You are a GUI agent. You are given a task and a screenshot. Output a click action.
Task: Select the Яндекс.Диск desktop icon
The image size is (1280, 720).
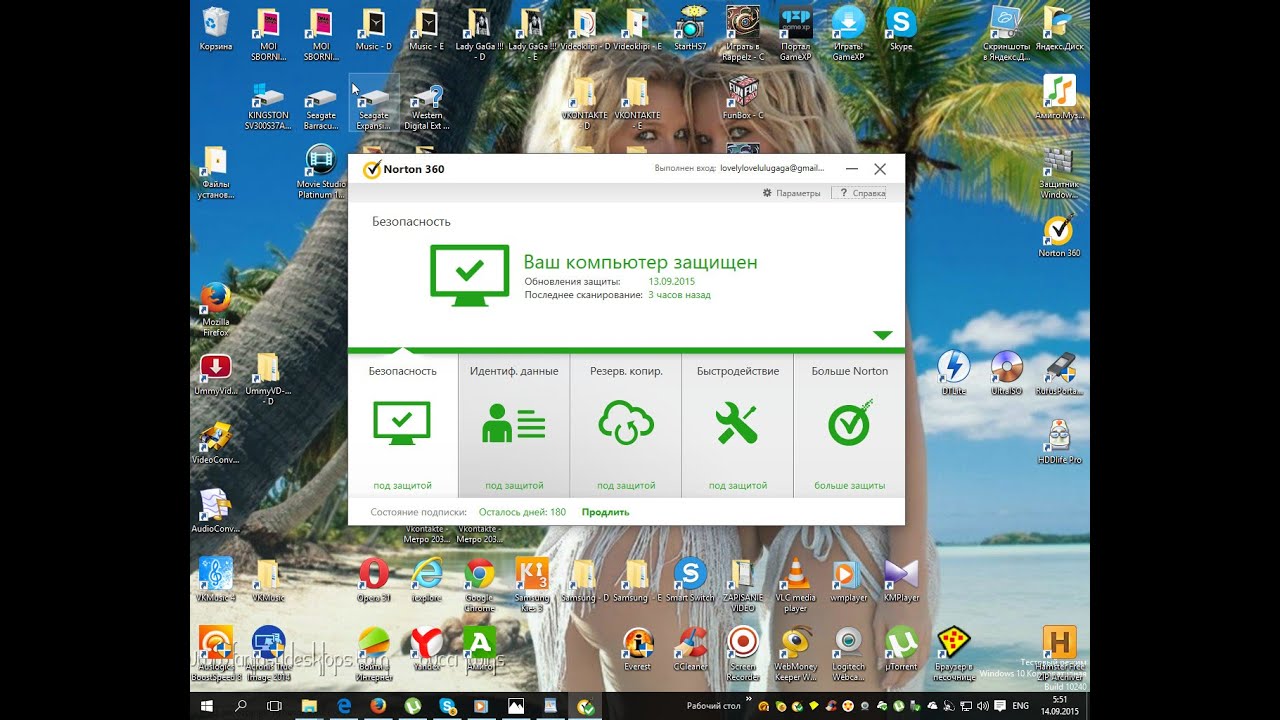pos(1058,30)
